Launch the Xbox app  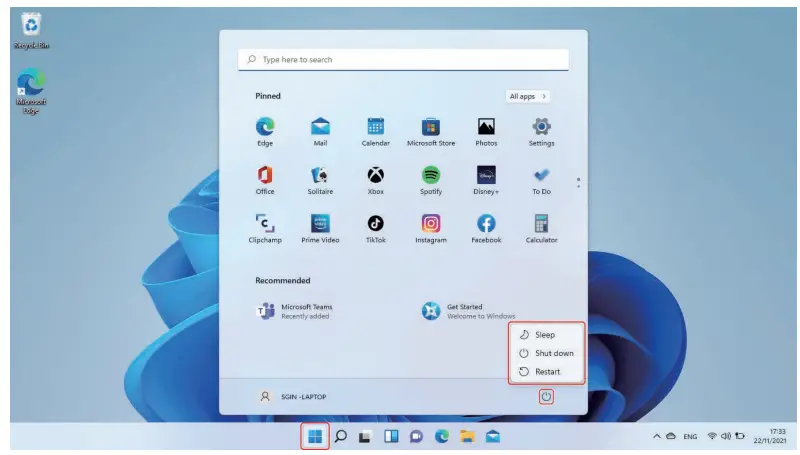click(376, 180)
